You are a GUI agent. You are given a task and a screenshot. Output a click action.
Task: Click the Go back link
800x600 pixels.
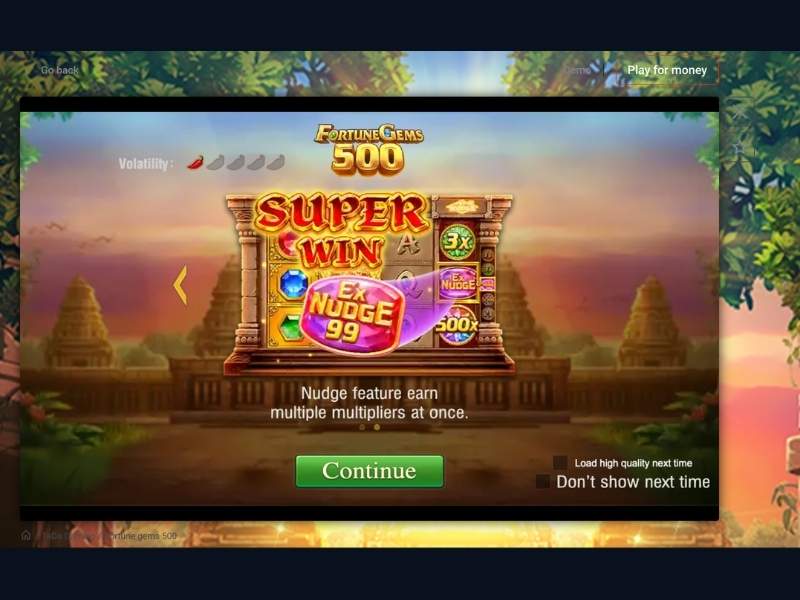click(x=60, y=70)
